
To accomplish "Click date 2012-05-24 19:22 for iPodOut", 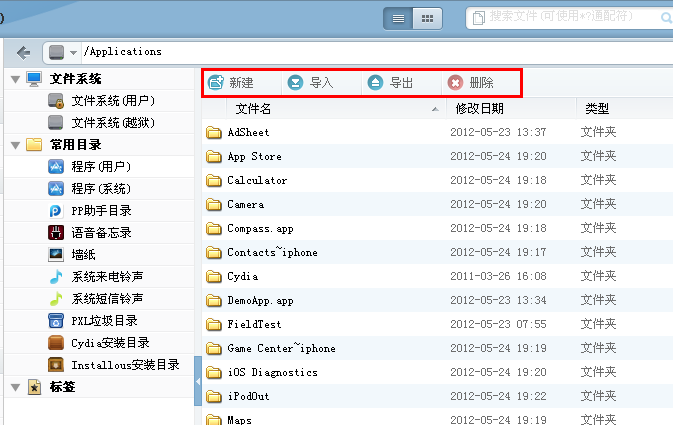I will (498, 396).
